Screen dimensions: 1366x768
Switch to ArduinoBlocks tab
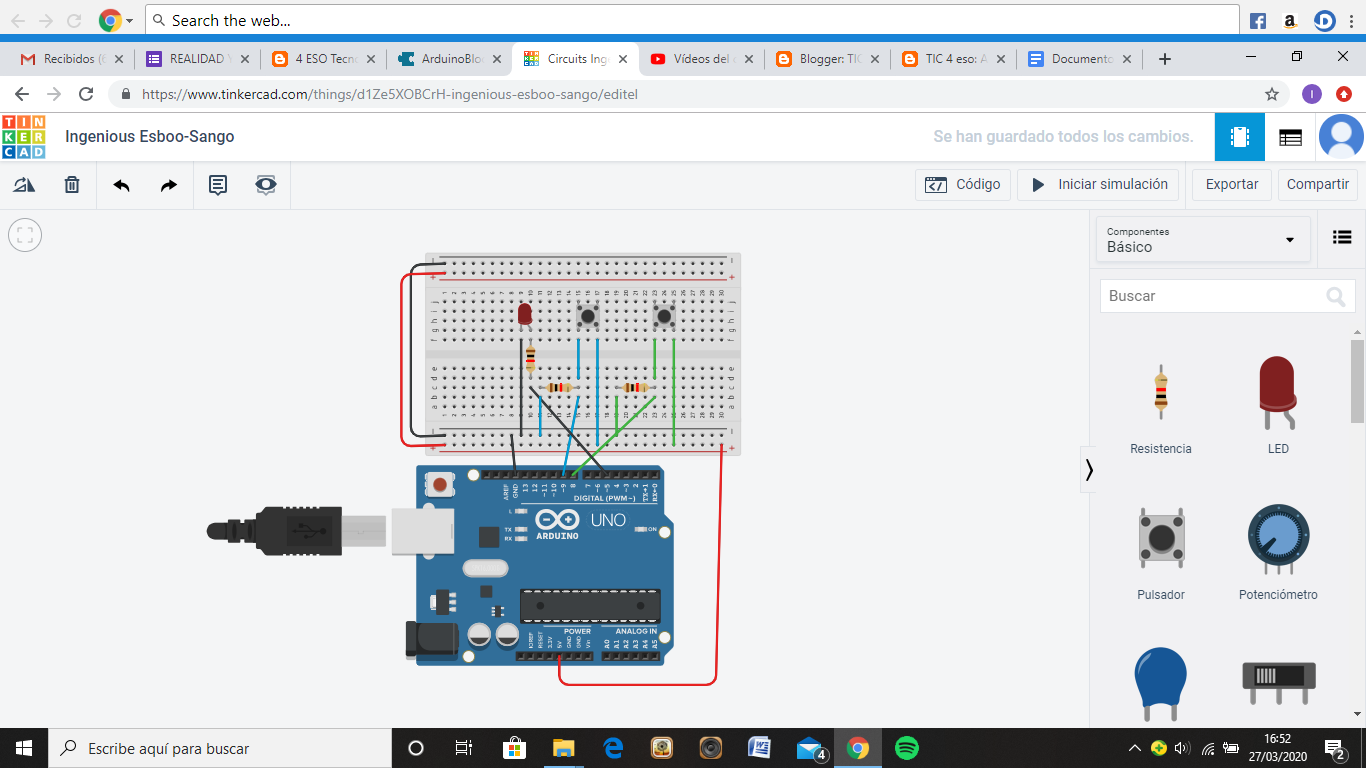[x=448, y=59]
